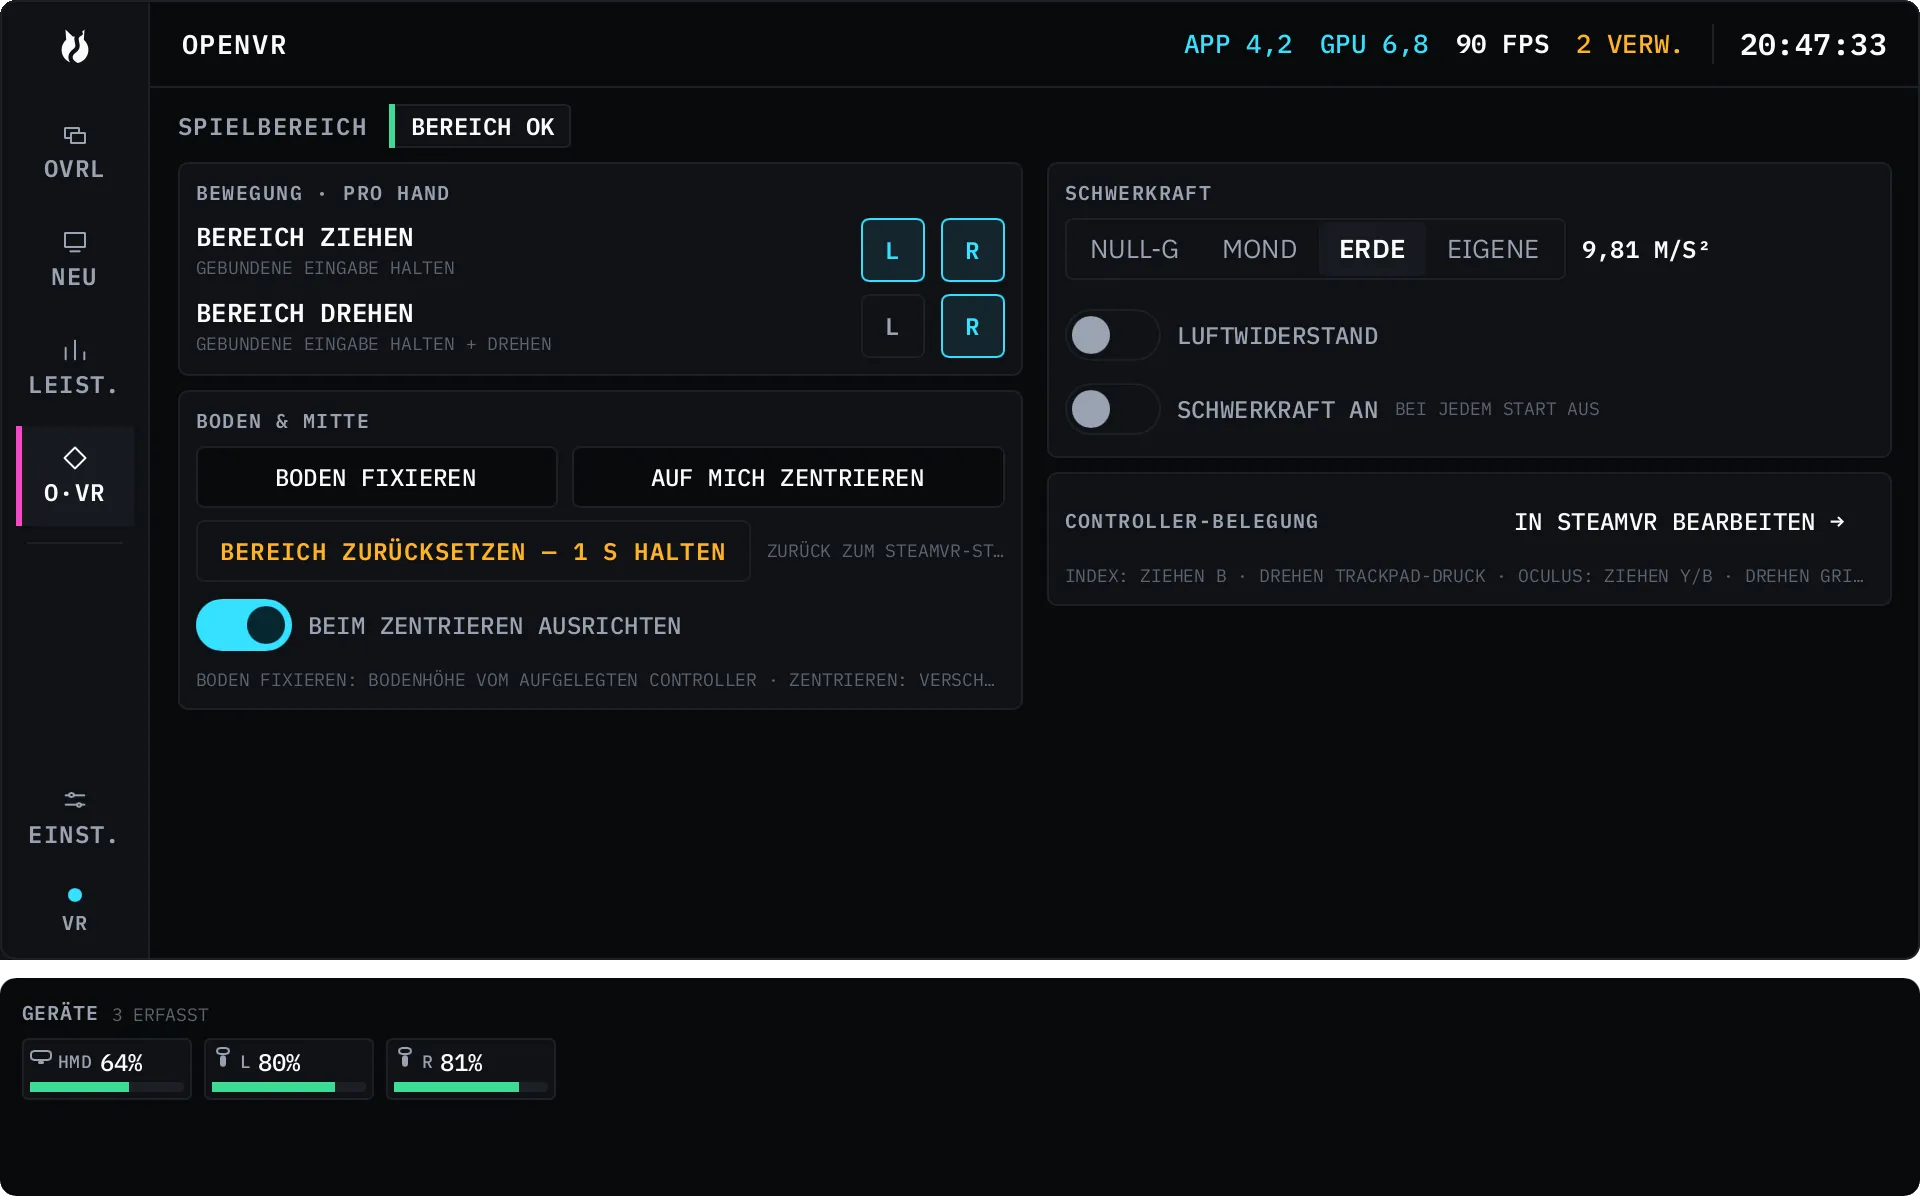
Task: Open the LEIST. performance sidebar item
Action: pos(75,368)
